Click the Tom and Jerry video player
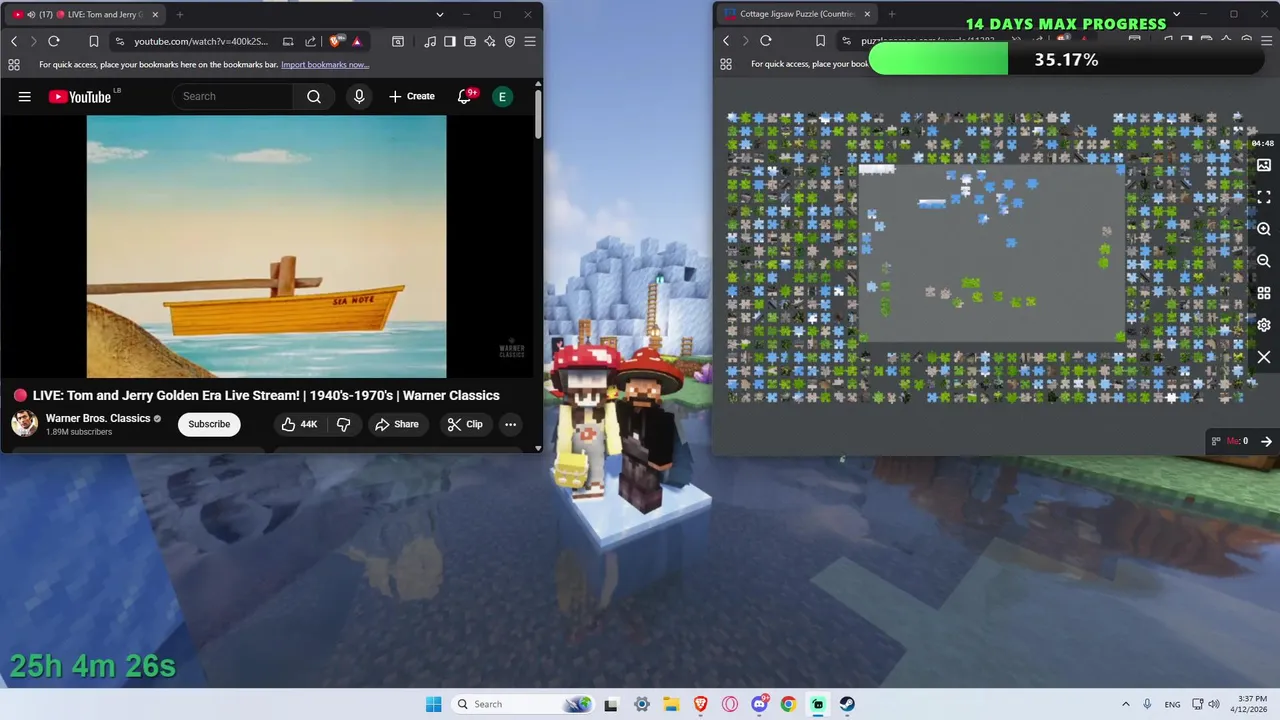The width and height of the screenshot is (1280, 720). 267,246
